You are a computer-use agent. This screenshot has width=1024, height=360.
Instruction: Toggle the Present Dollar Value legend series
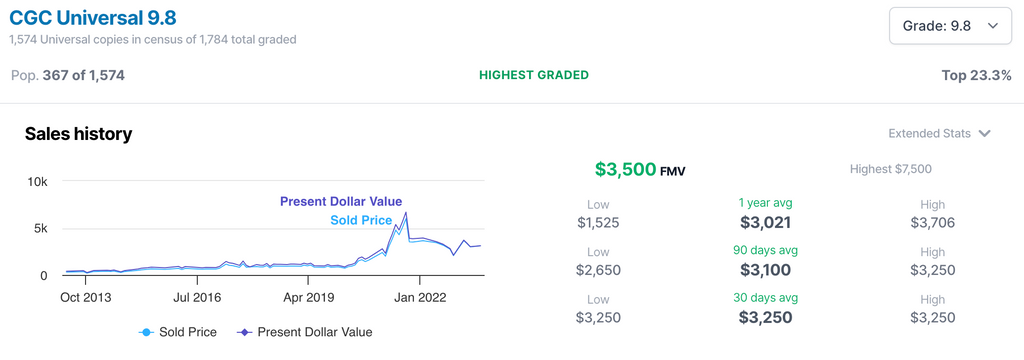(x=303, y=332)
